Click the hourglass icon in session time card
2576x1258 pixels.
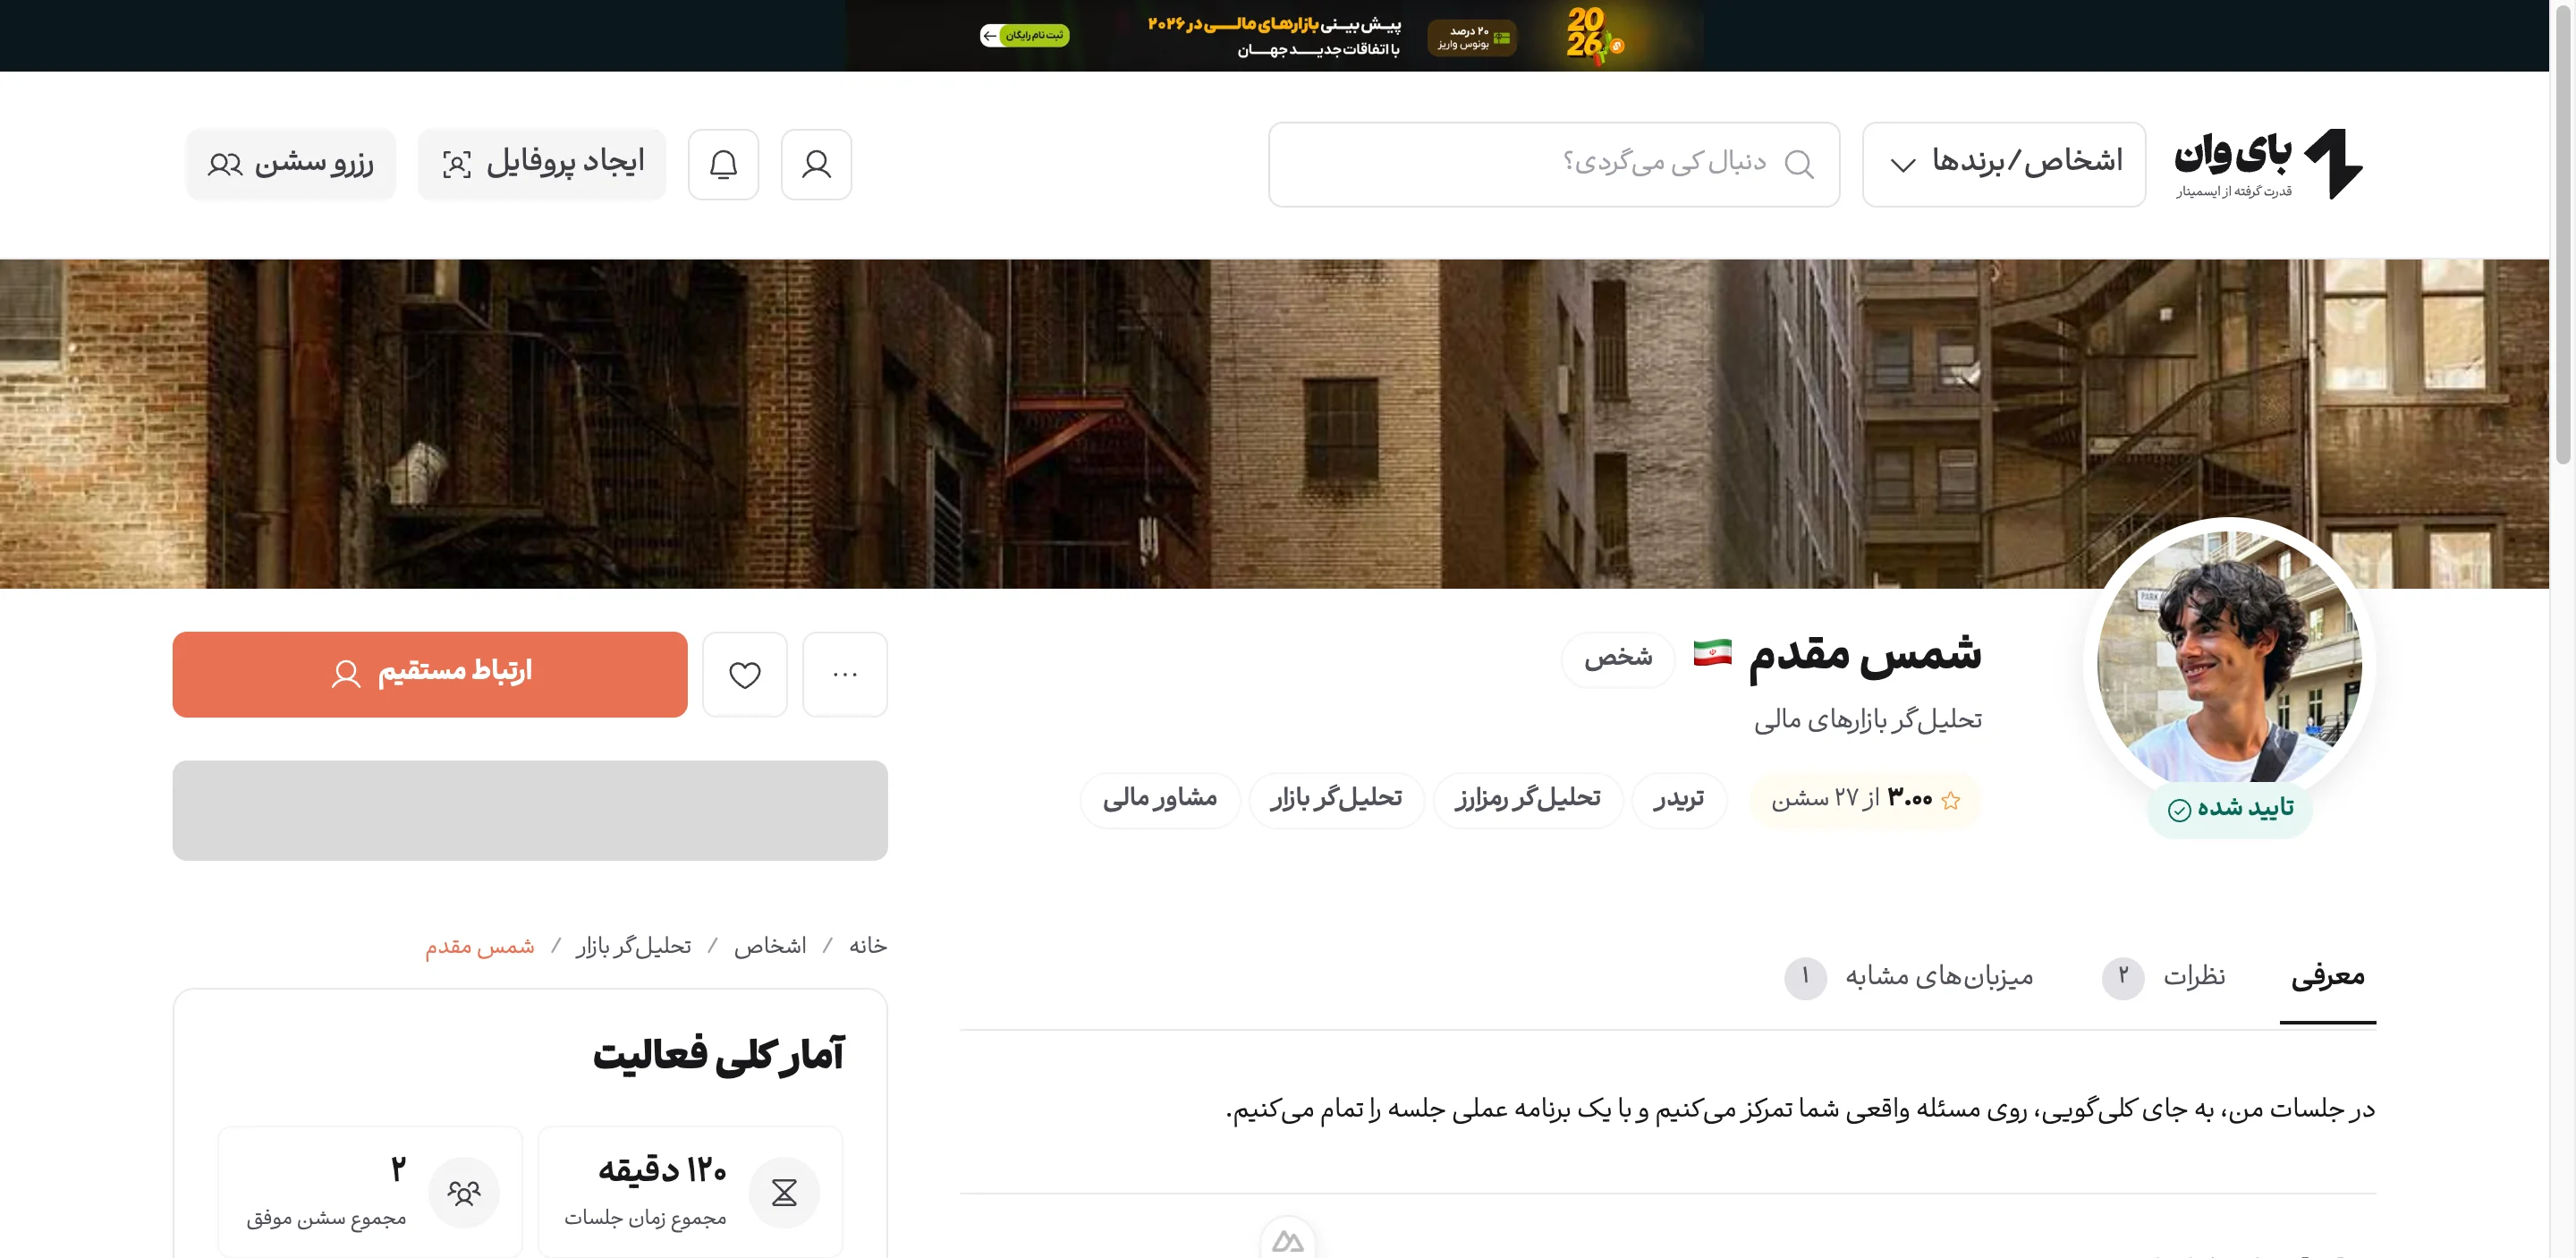point(784,1191)
